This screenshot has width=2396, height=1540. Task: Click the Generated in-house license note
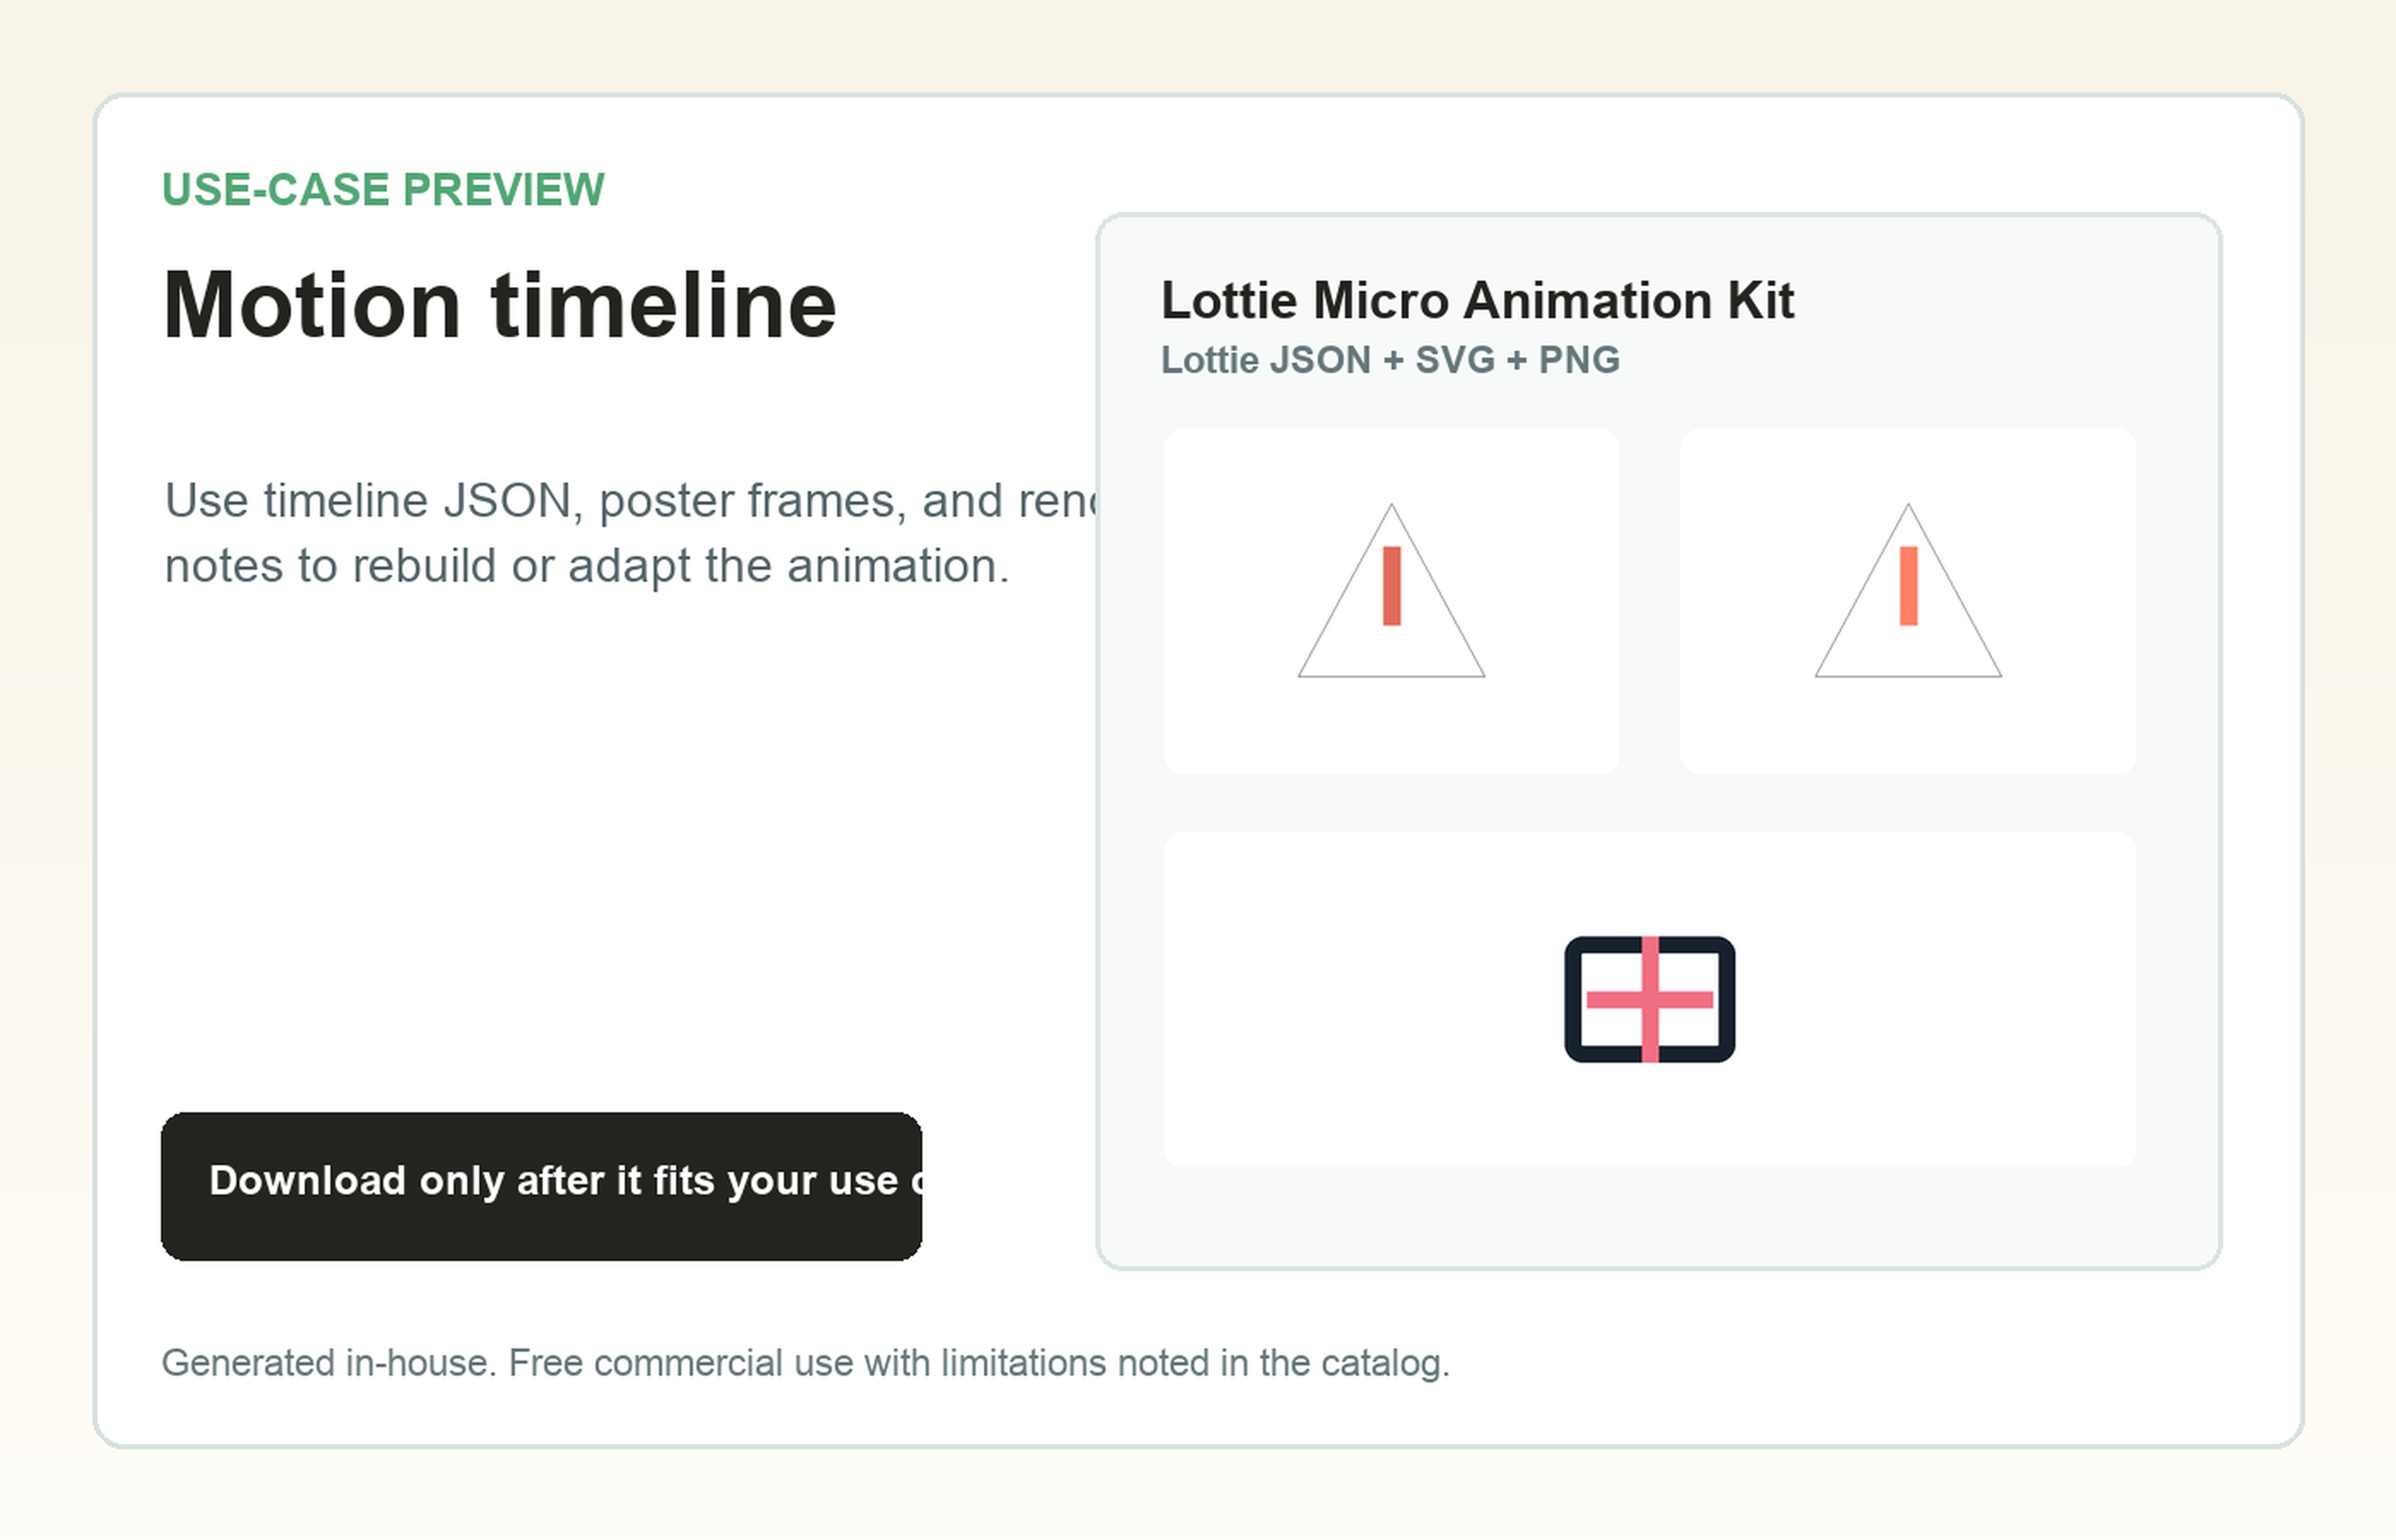click(x=805, y=1364)
